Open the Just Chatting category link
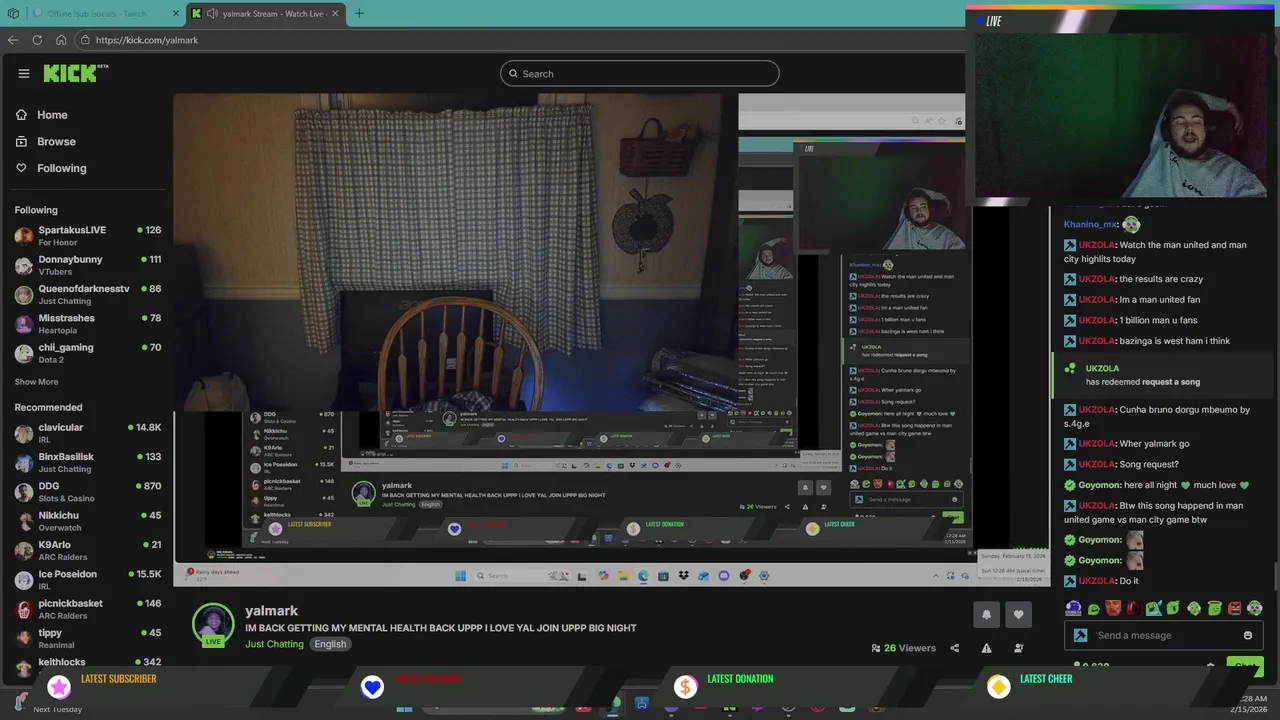 click(274, 644)
